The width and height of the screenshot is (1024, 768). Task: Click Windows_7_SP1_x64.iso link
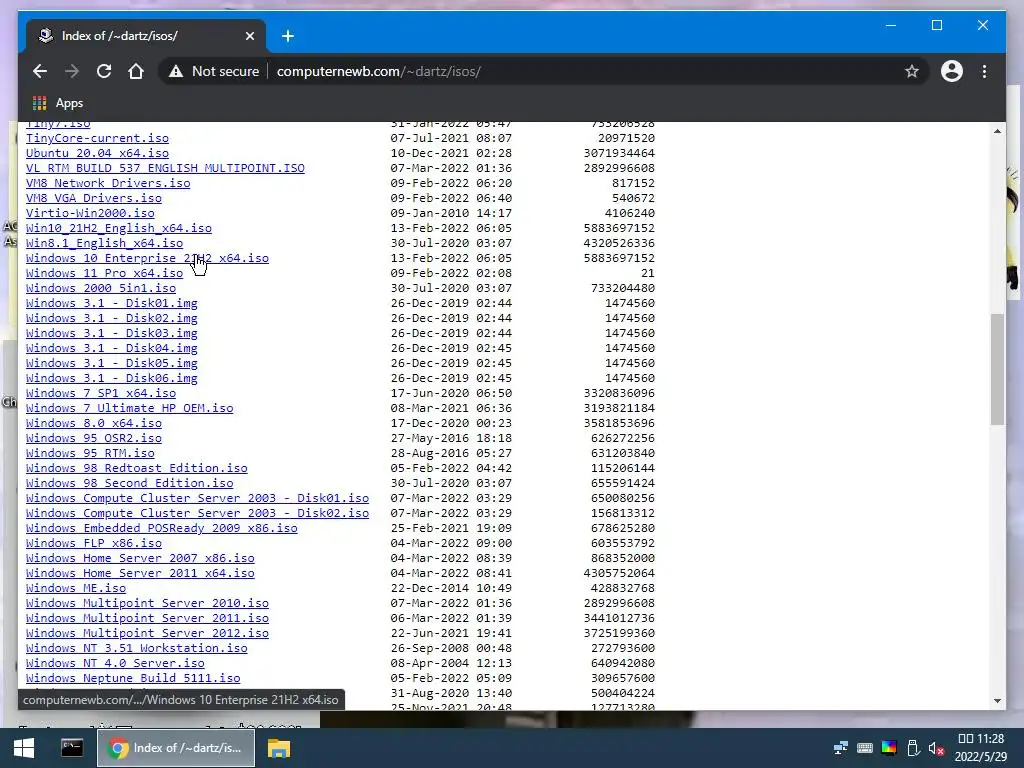point(101,394)
